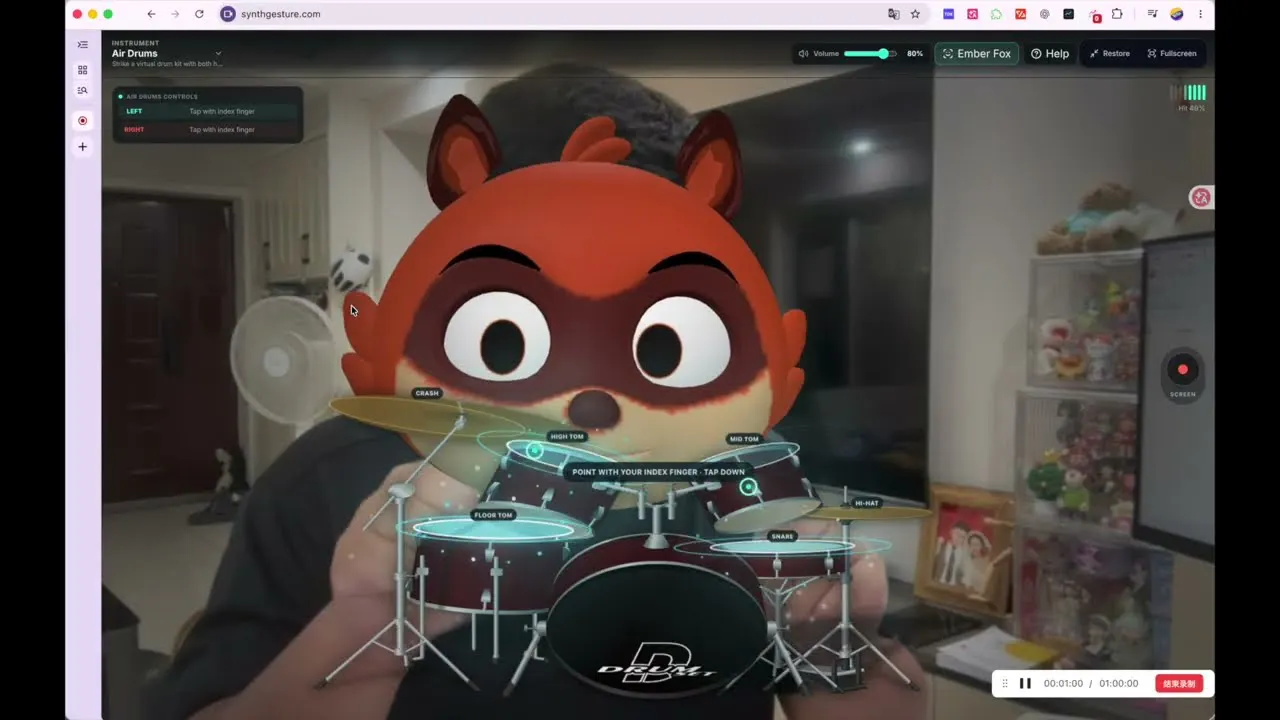Viewport: 1280px width, 720px height.
Task: Click the pink floating translate badge on right edge
Action: 1201,197
